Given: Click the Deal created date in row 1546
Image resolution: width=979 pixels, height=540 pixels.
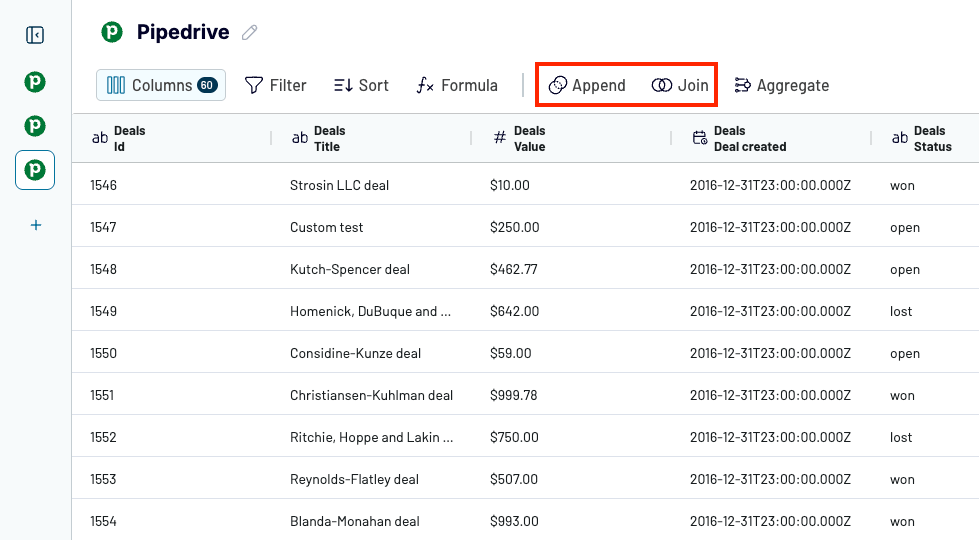Looking at the screenshot, I should (x=770, y=185).
